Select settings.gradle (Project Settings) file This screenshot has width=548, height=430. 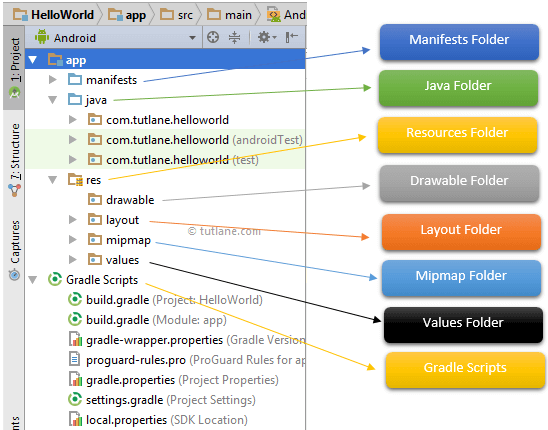click(171, 400)
